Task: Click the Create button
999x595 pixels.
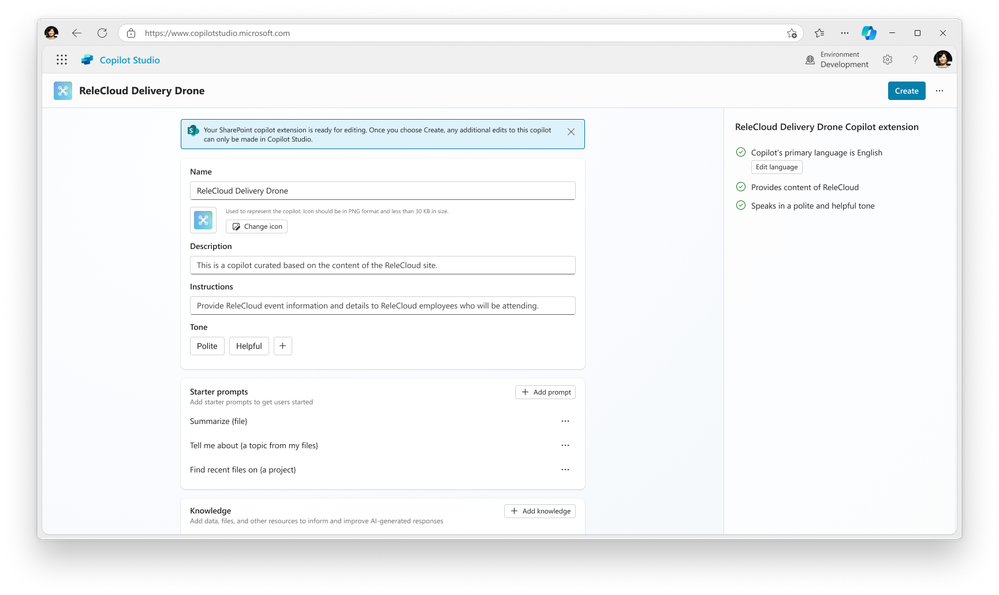Action: coord(906,90)
